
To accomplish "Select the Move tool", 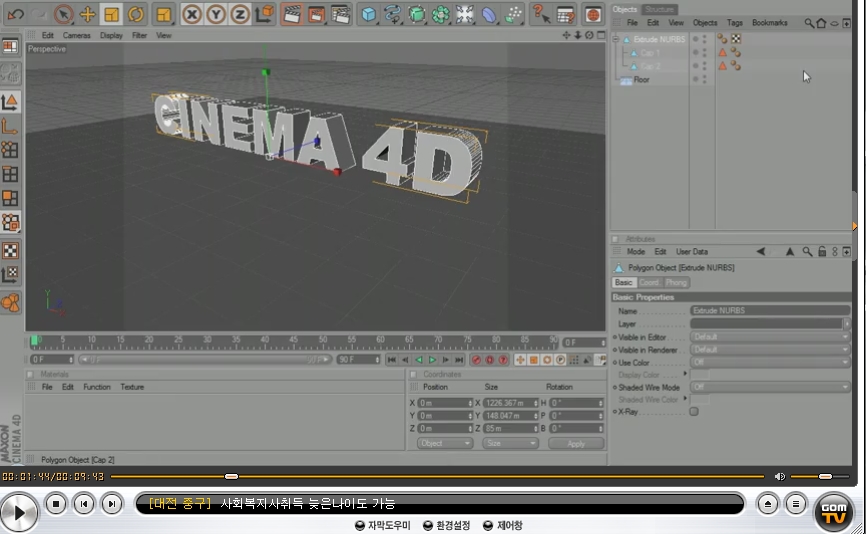I will [87, 14].
